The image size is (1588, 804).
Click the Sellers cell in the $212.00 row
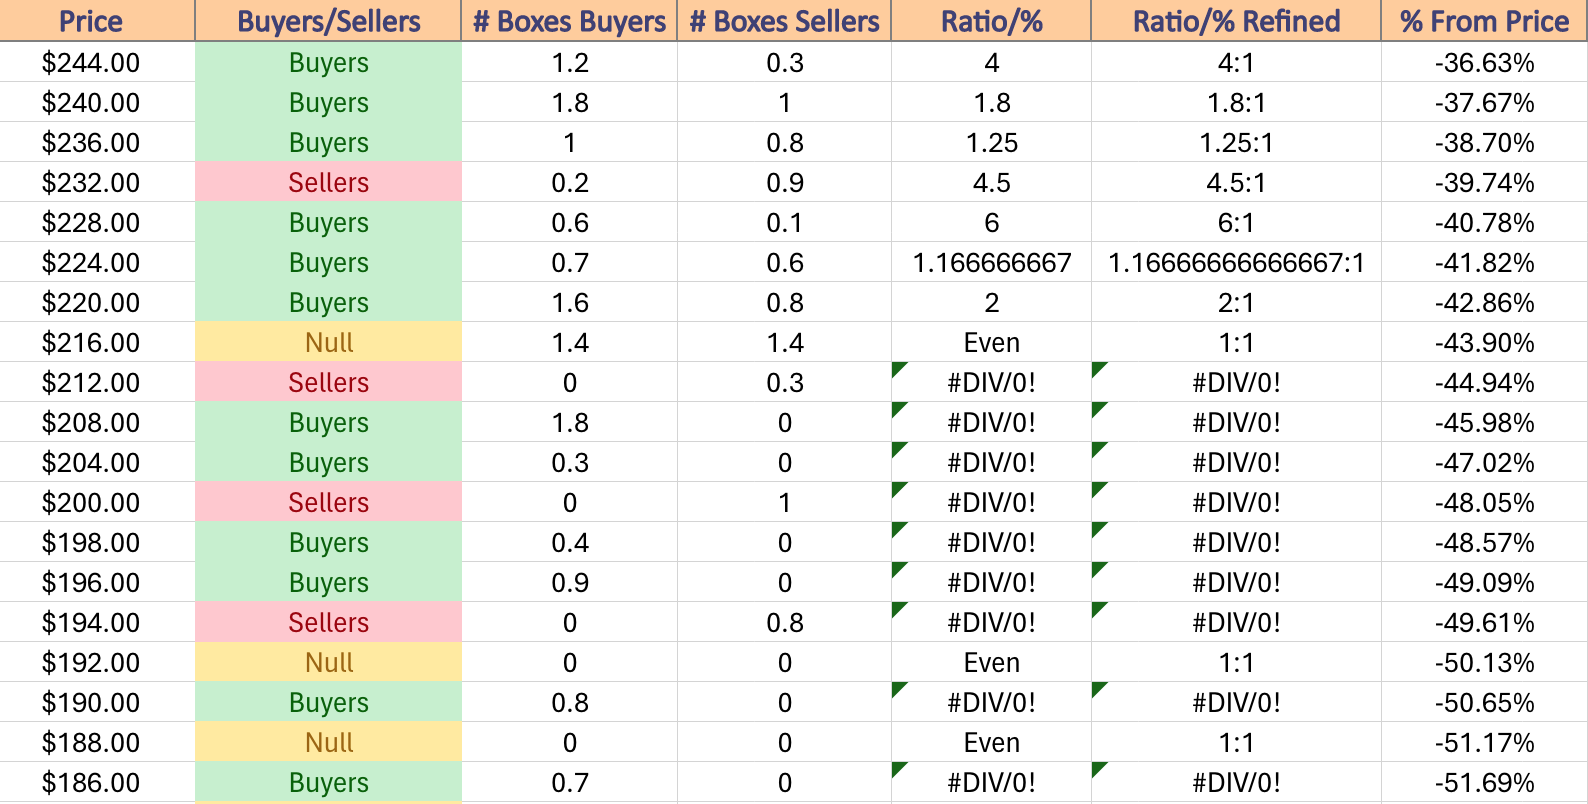[329, 382]
